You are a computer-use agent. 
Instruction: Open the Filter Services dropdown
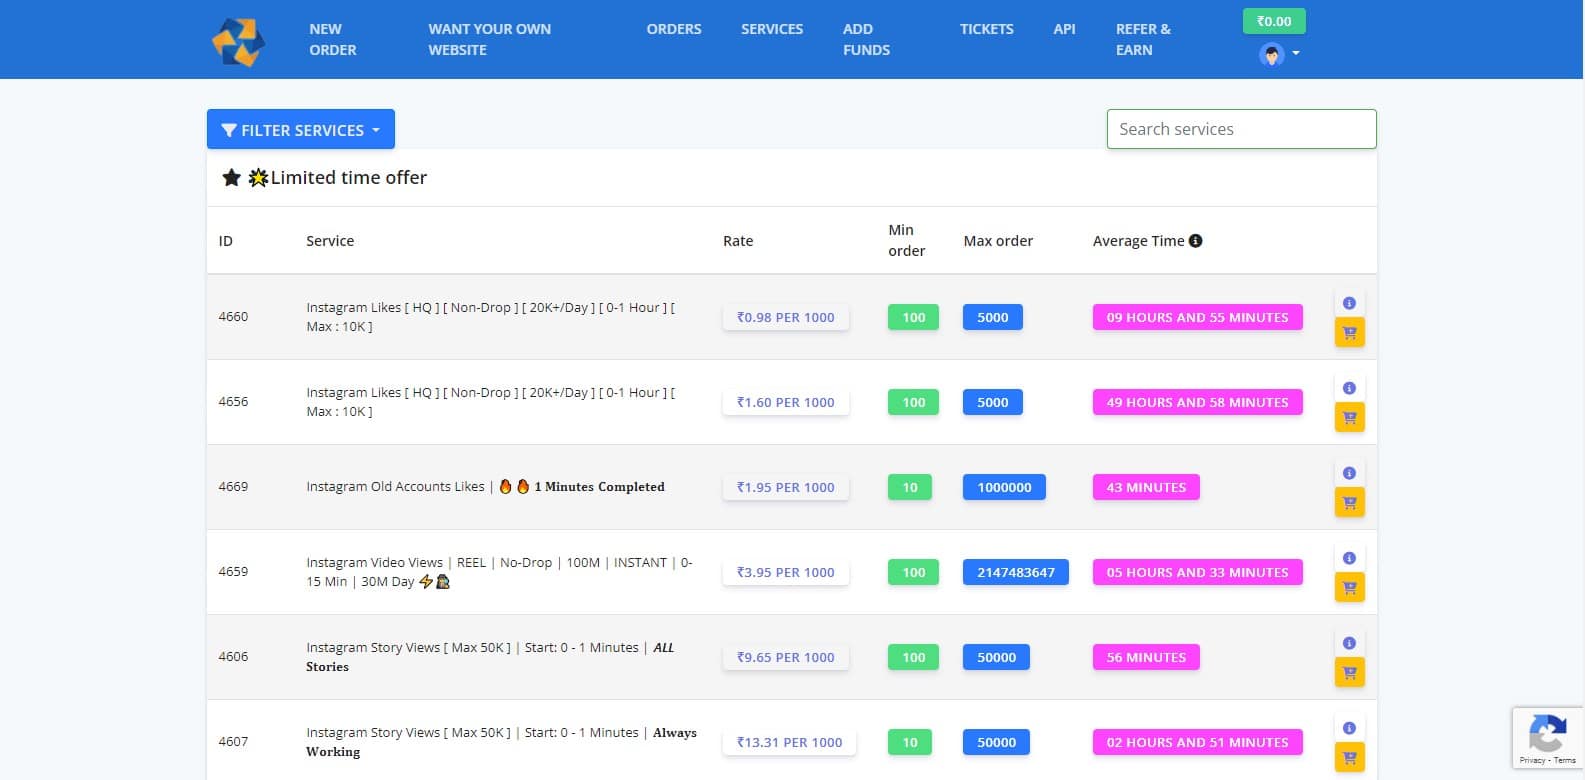(301, 130)
